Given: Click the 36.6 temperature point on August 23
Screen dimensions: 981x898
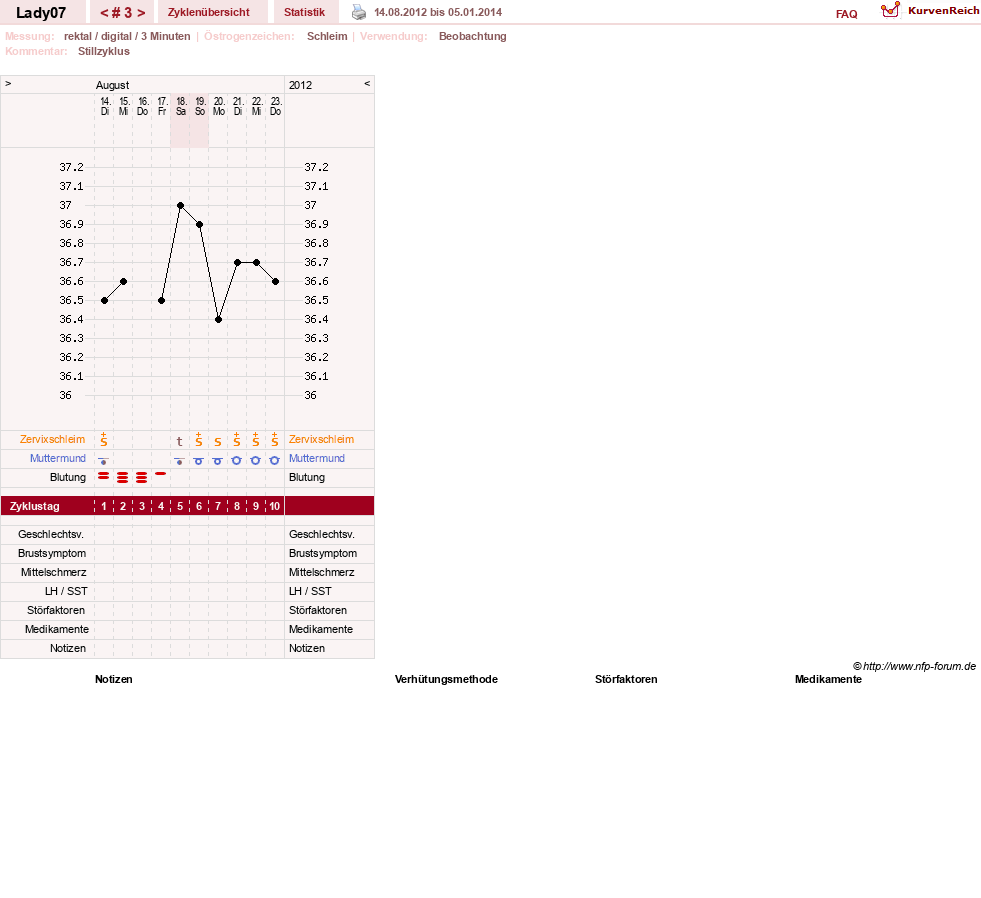Looking at the screenshot, I should [275, 282].
